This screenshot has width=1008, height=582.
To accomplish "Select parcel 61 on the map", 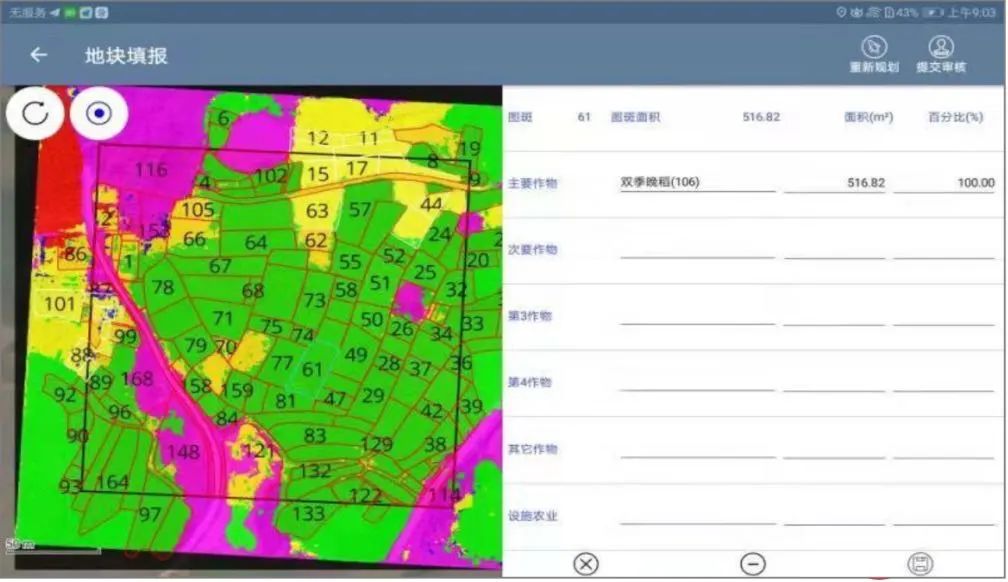I will tap(313, 371).
